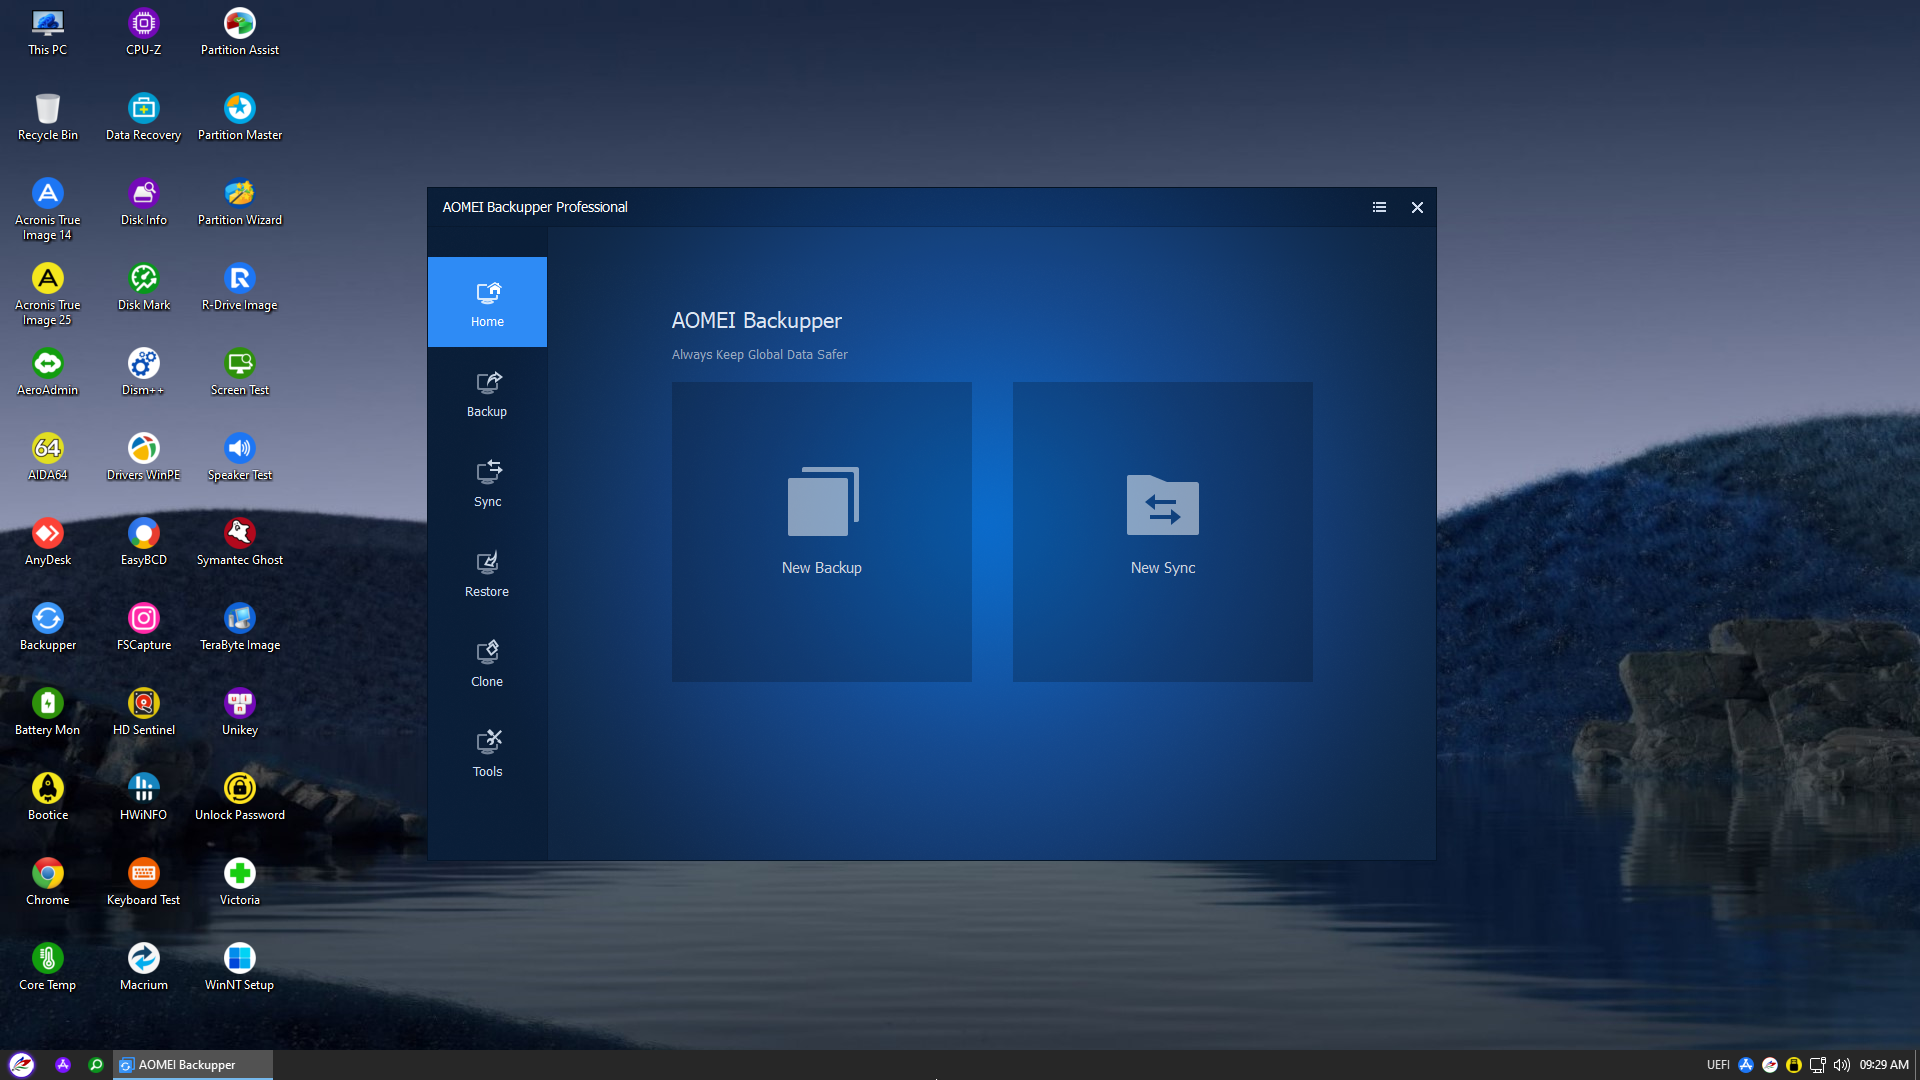Open the AOMEI Backupper menu list icon

coord(1379,207)
